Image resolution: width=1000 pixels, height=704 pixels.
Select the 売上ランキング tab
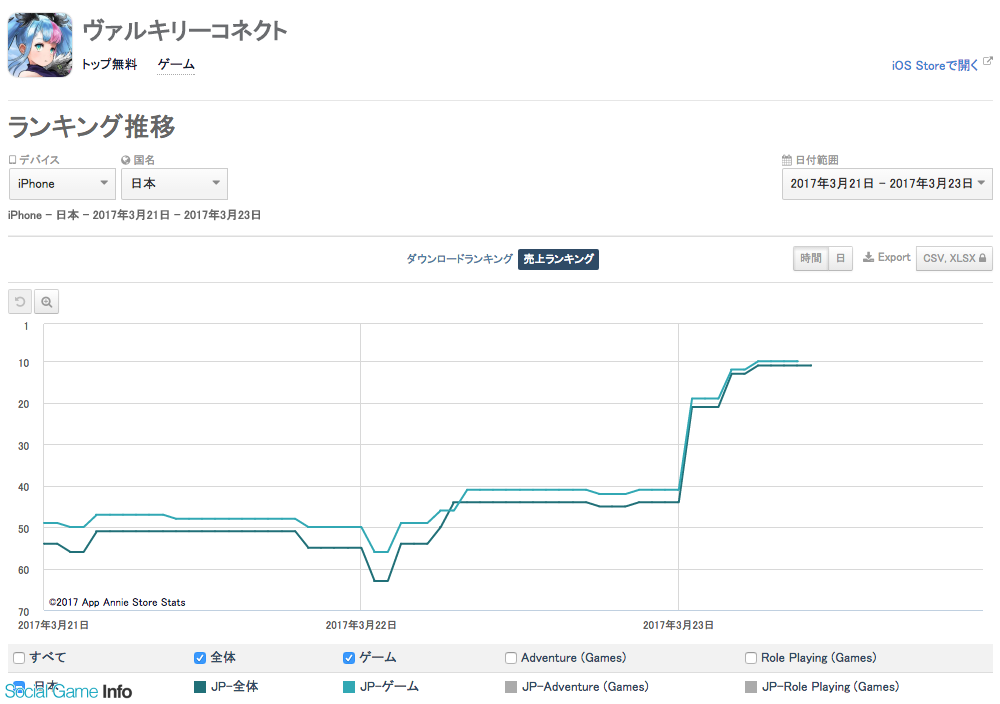[x=558, y=259]
